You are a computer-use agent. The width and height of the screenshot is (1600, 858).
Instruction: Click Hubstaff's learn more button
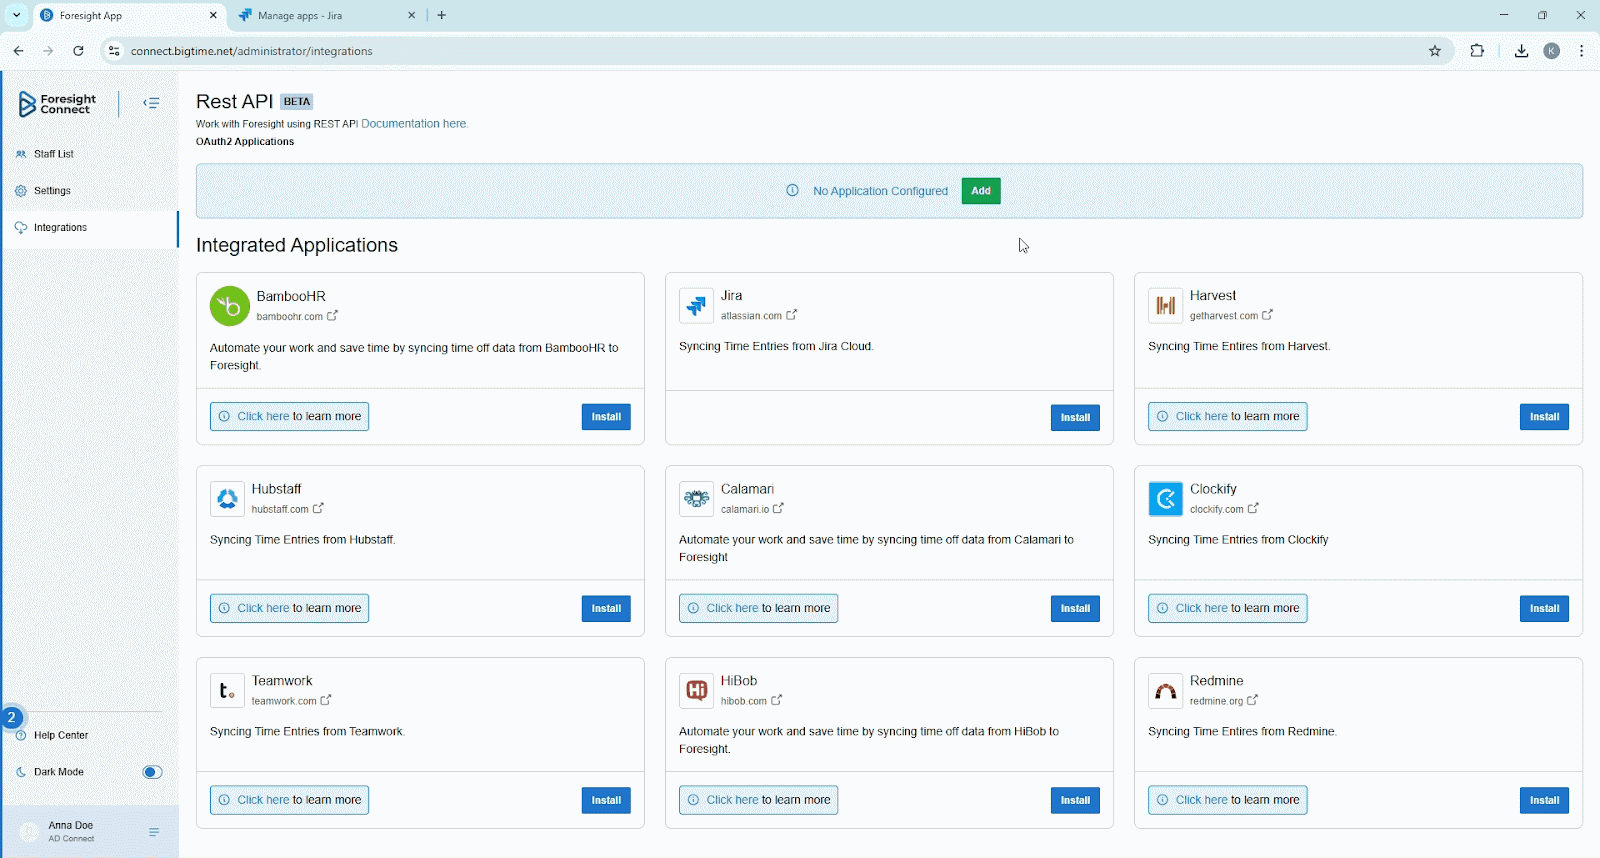pos(289,609)
